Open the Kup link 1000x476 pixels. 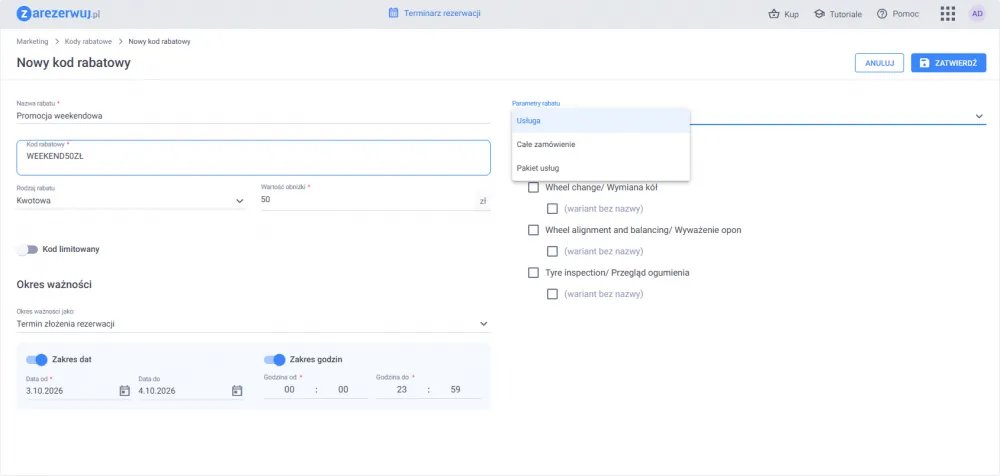pyautogui.click(x=784, y=14)
